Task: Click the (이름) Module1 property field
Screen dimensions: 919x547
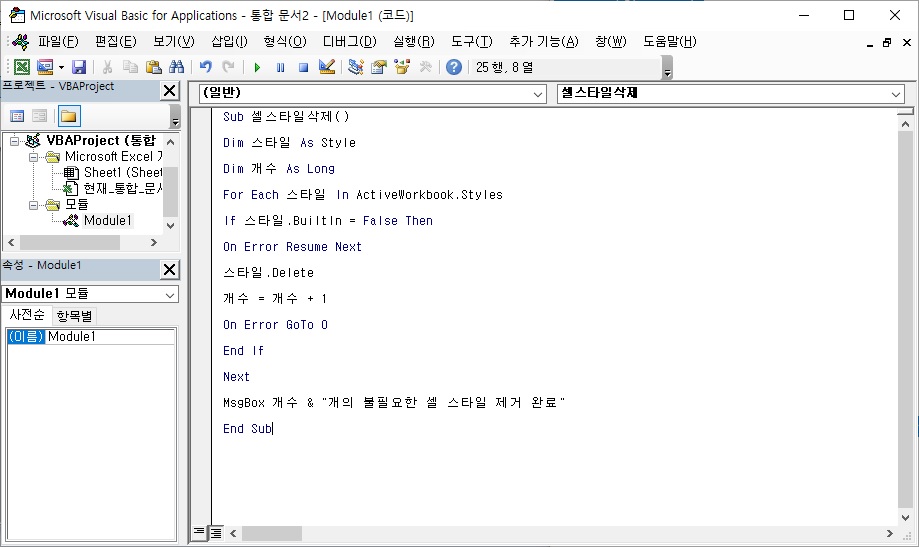Action: (91, 337)
